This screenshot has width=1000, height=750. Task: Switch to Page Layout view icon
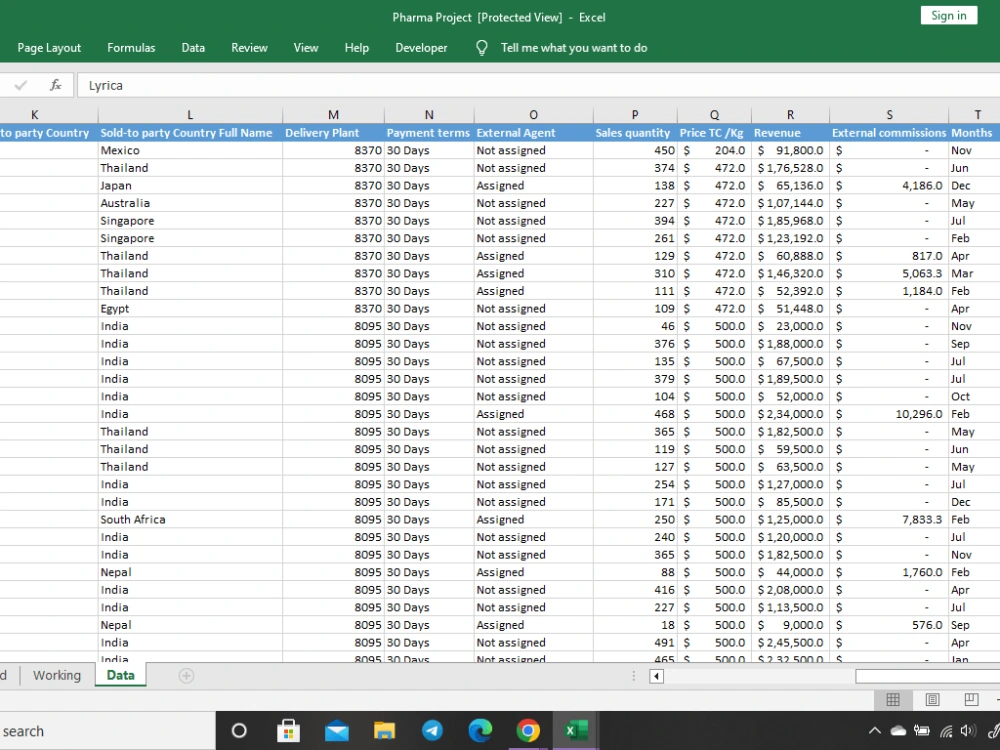932,700
